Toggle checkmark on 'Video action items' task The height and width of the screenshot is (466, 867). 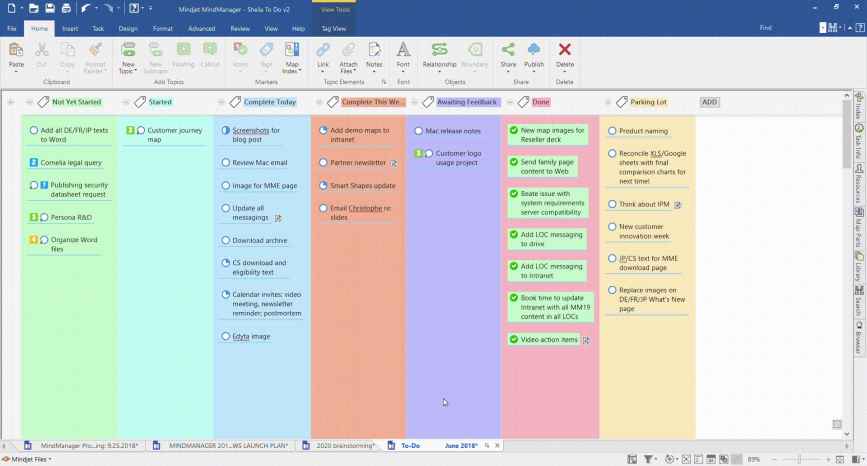pos(513,340)
